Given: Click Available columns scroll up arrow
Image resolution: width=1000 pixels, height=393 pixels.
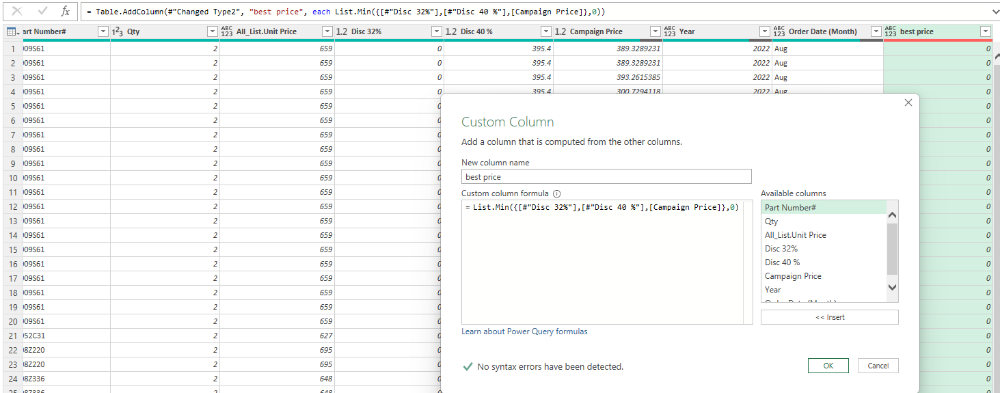Looking at the screenshot, I should pos(892,216).
